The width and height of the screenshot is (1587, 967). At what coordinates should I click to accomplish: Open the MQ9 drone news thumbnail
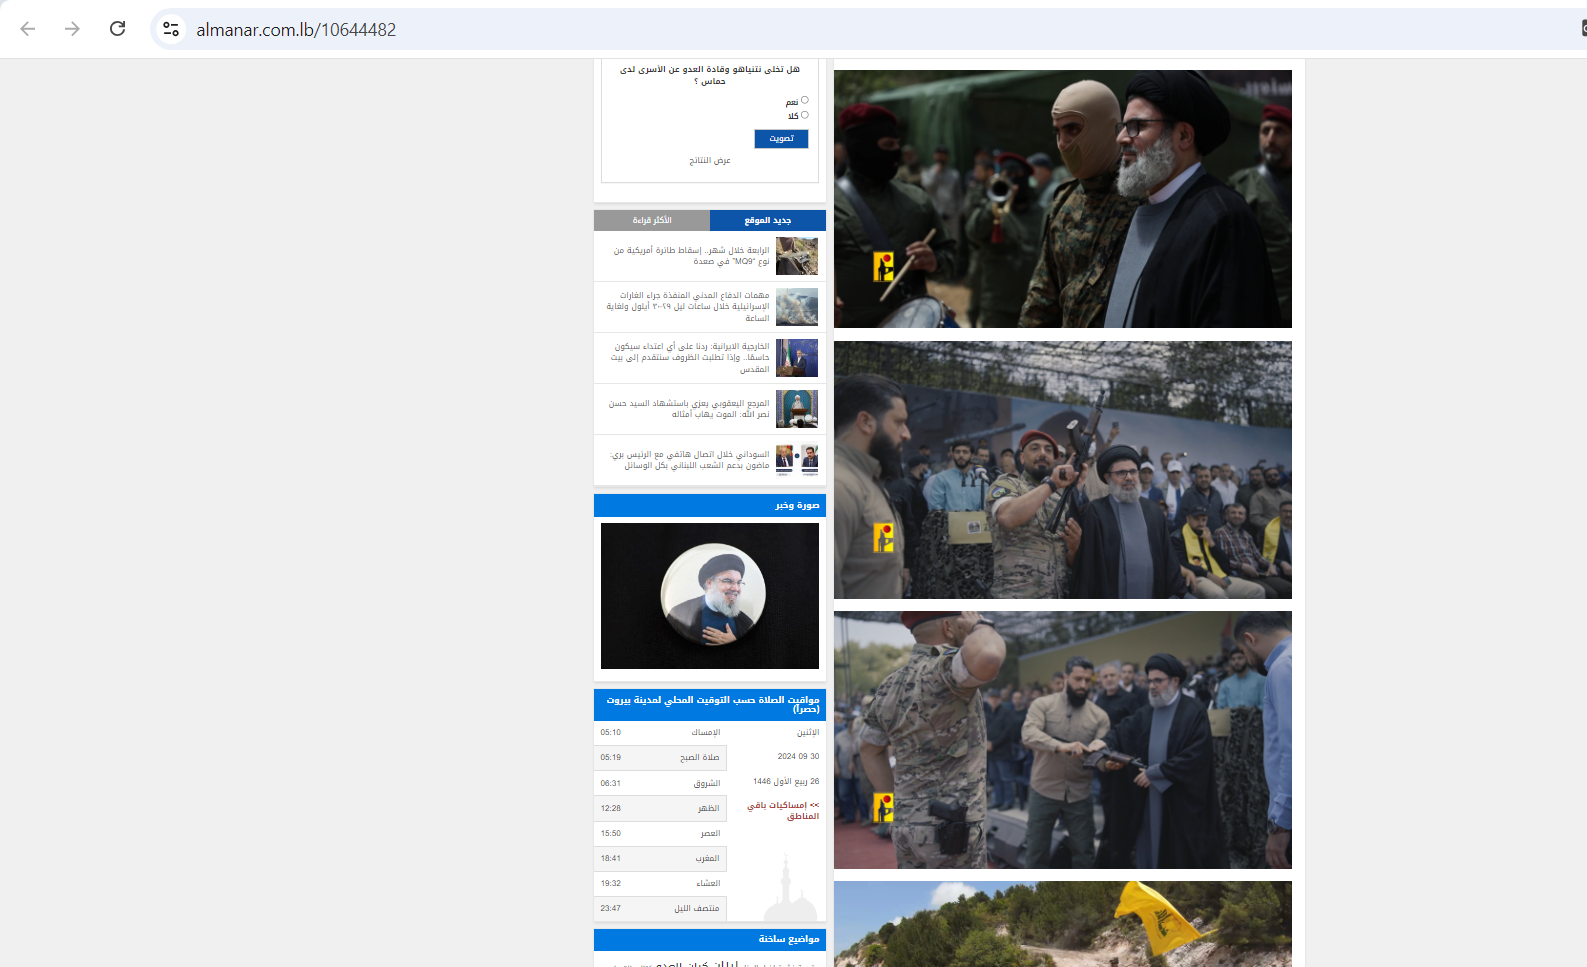click(796, 256)
